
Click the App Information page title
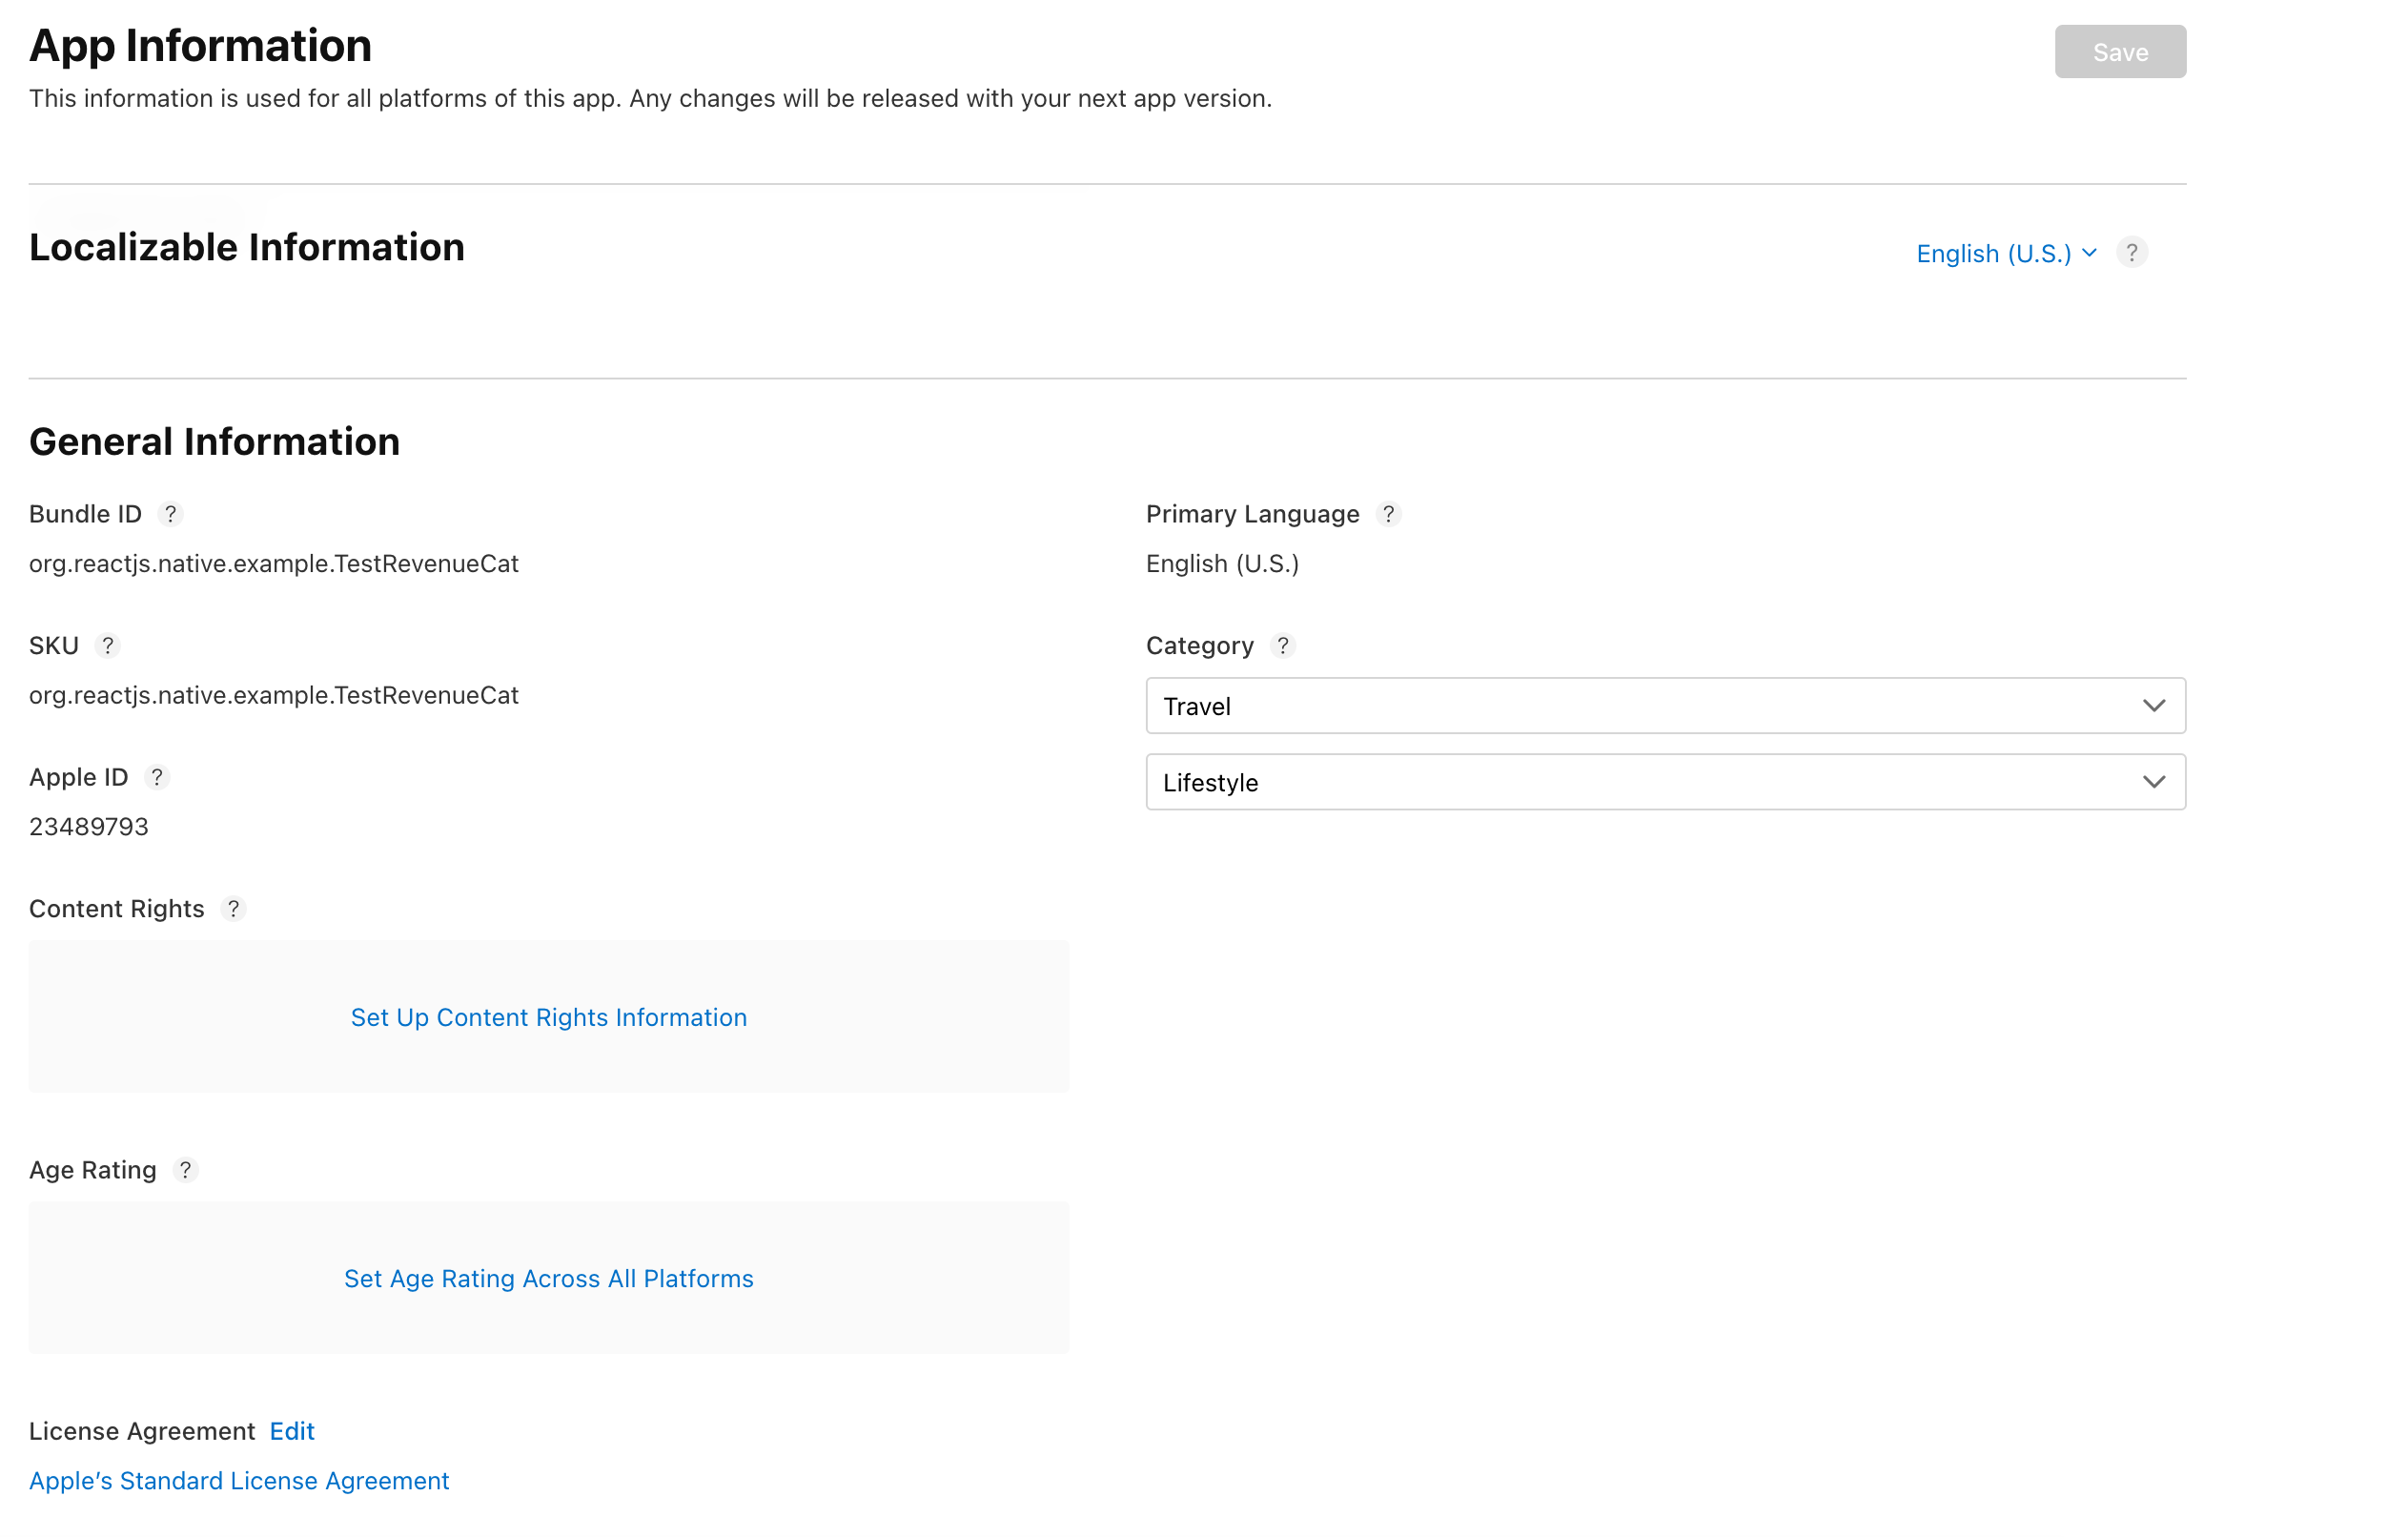point(200,46)
